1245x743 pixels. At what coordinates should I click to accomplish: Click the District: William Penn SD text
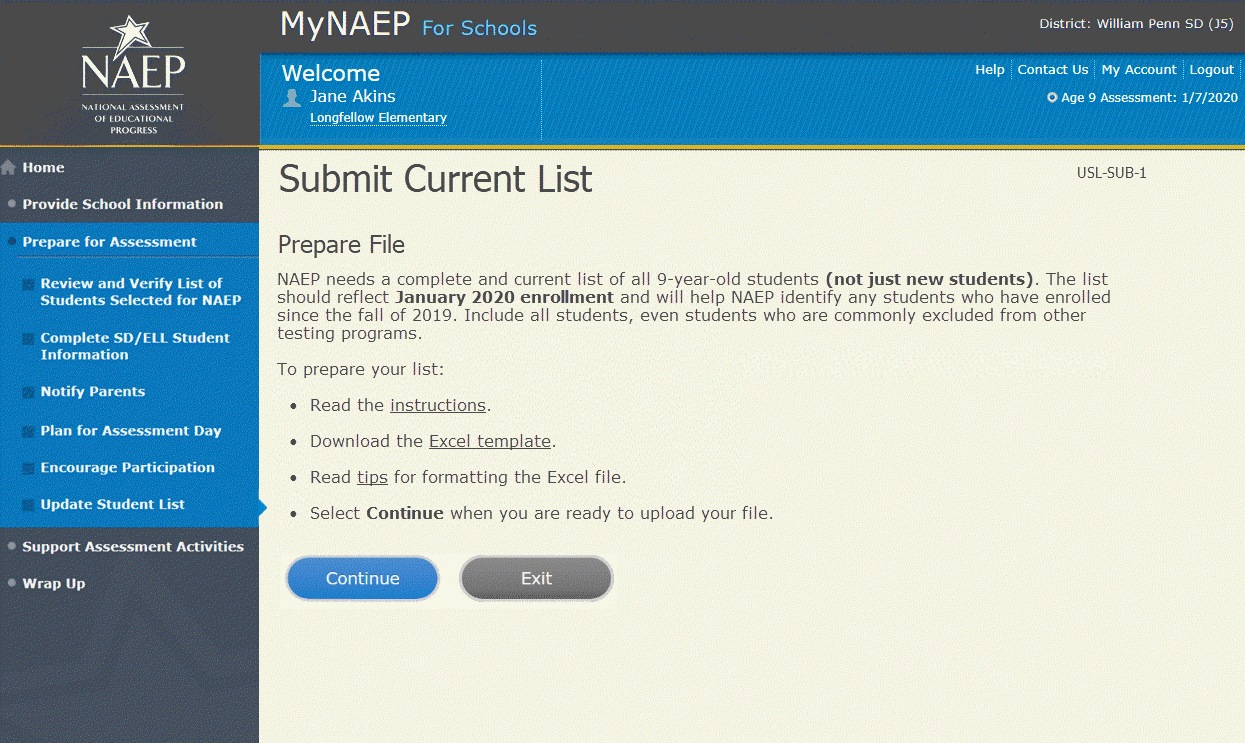point(1137,23)
